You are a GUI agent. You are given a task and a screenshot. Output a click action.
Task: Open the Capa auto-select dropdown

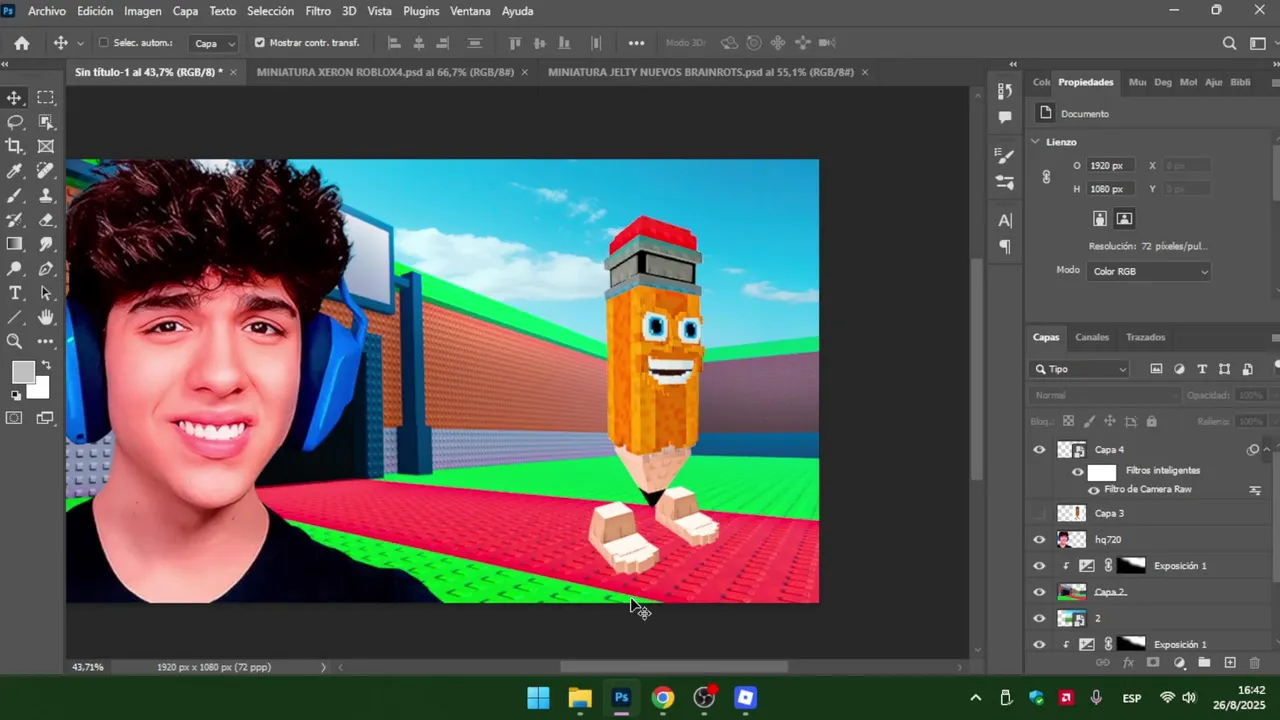215,43
